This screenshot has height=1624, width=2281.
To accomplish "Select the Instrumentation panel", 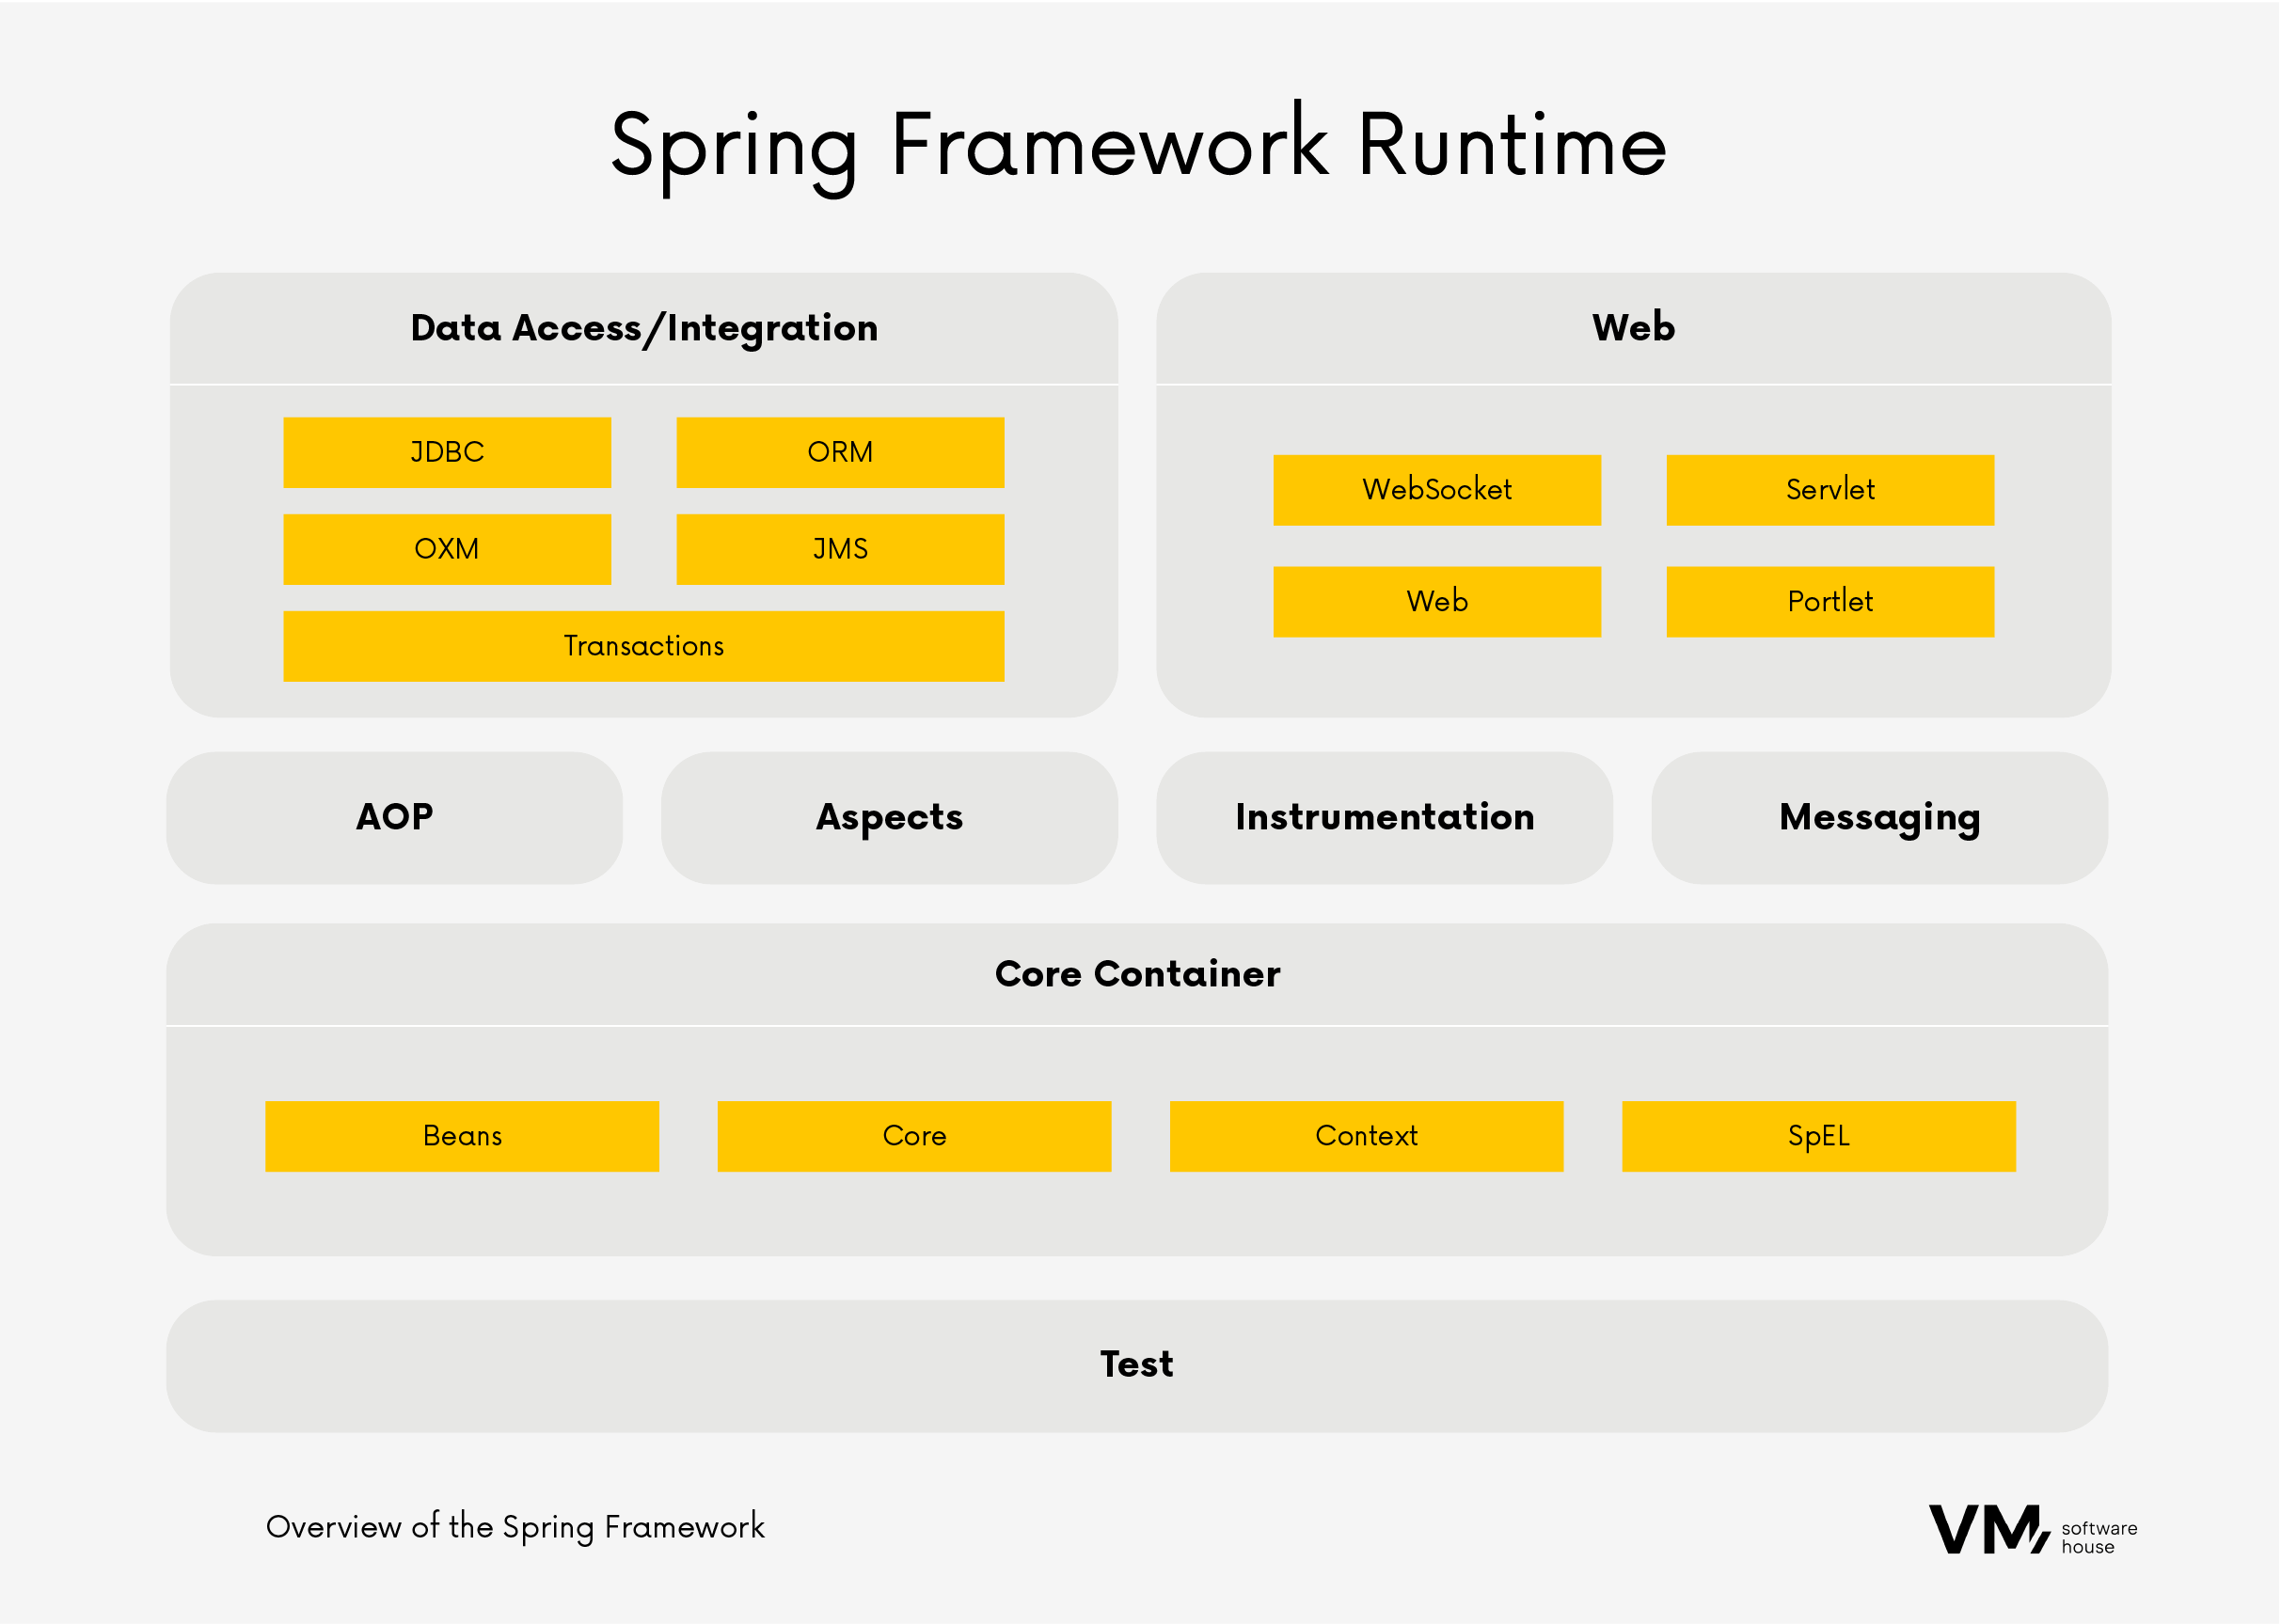I will coord(1384,817).
